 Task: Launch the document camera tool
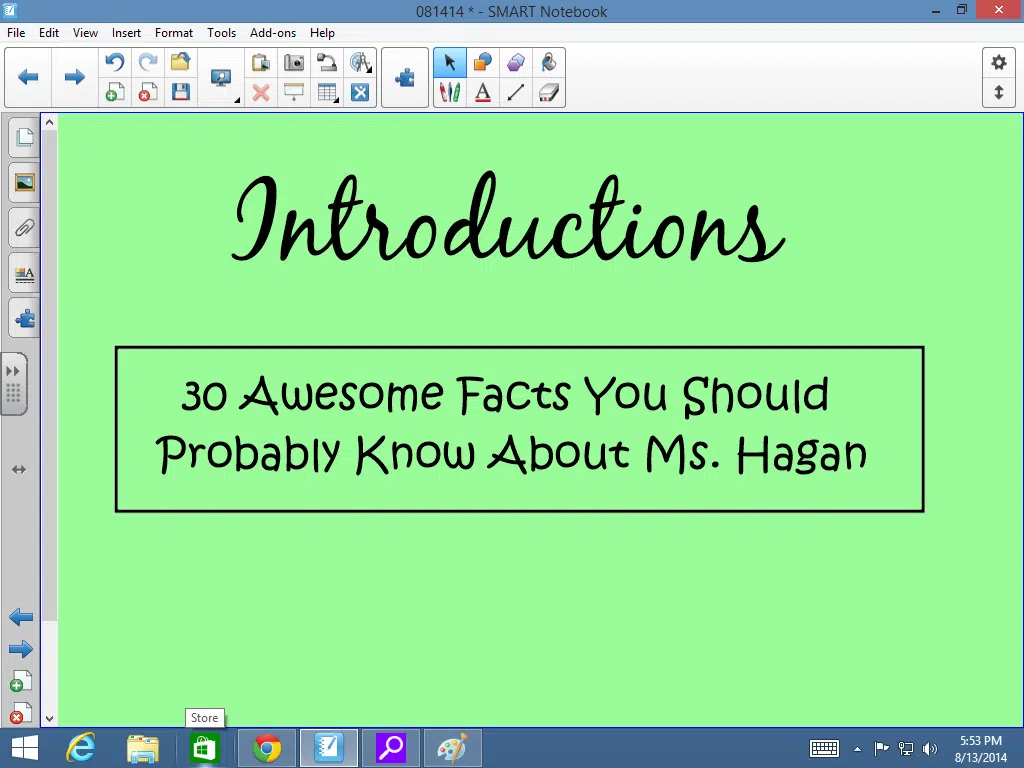(x=327, y=62)
